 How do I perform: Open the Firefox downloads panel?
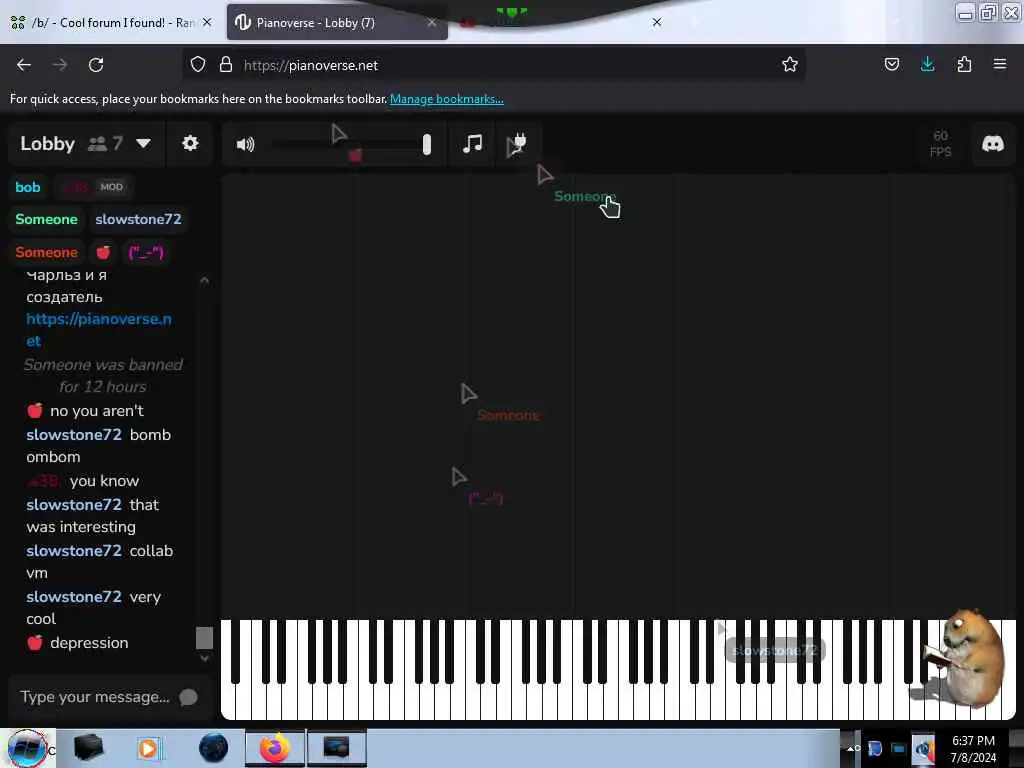[927, 64]
